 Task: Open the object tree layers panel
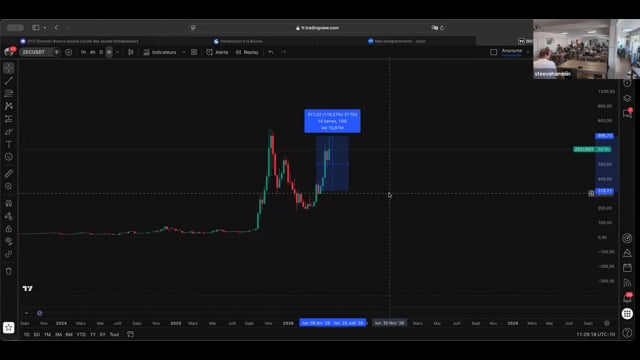tap(627, 98)
